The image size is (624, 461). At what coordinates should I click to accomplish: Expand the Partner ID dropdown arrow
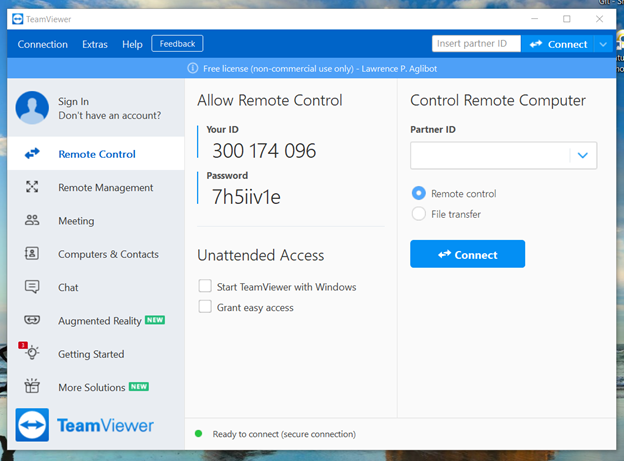(583, 155)
